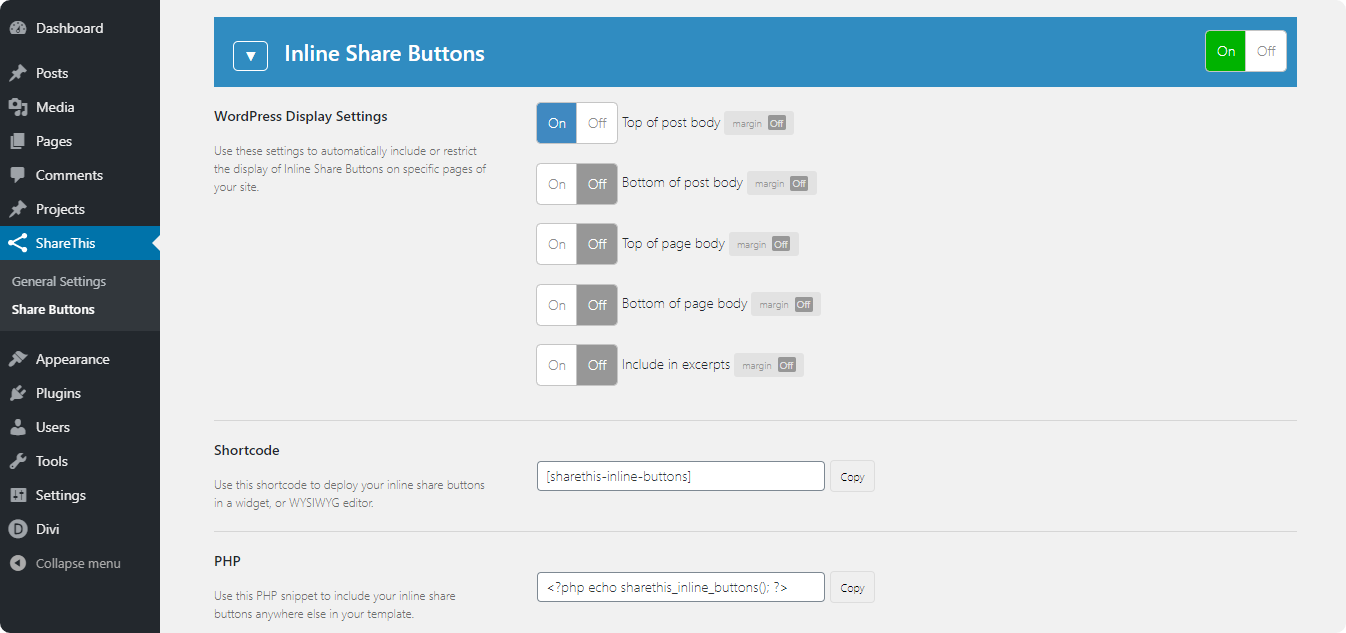This screenshot has width=1346, height=633.
Task: Open ShareThis General Settings submenu
Action: [x=59, y=282]
